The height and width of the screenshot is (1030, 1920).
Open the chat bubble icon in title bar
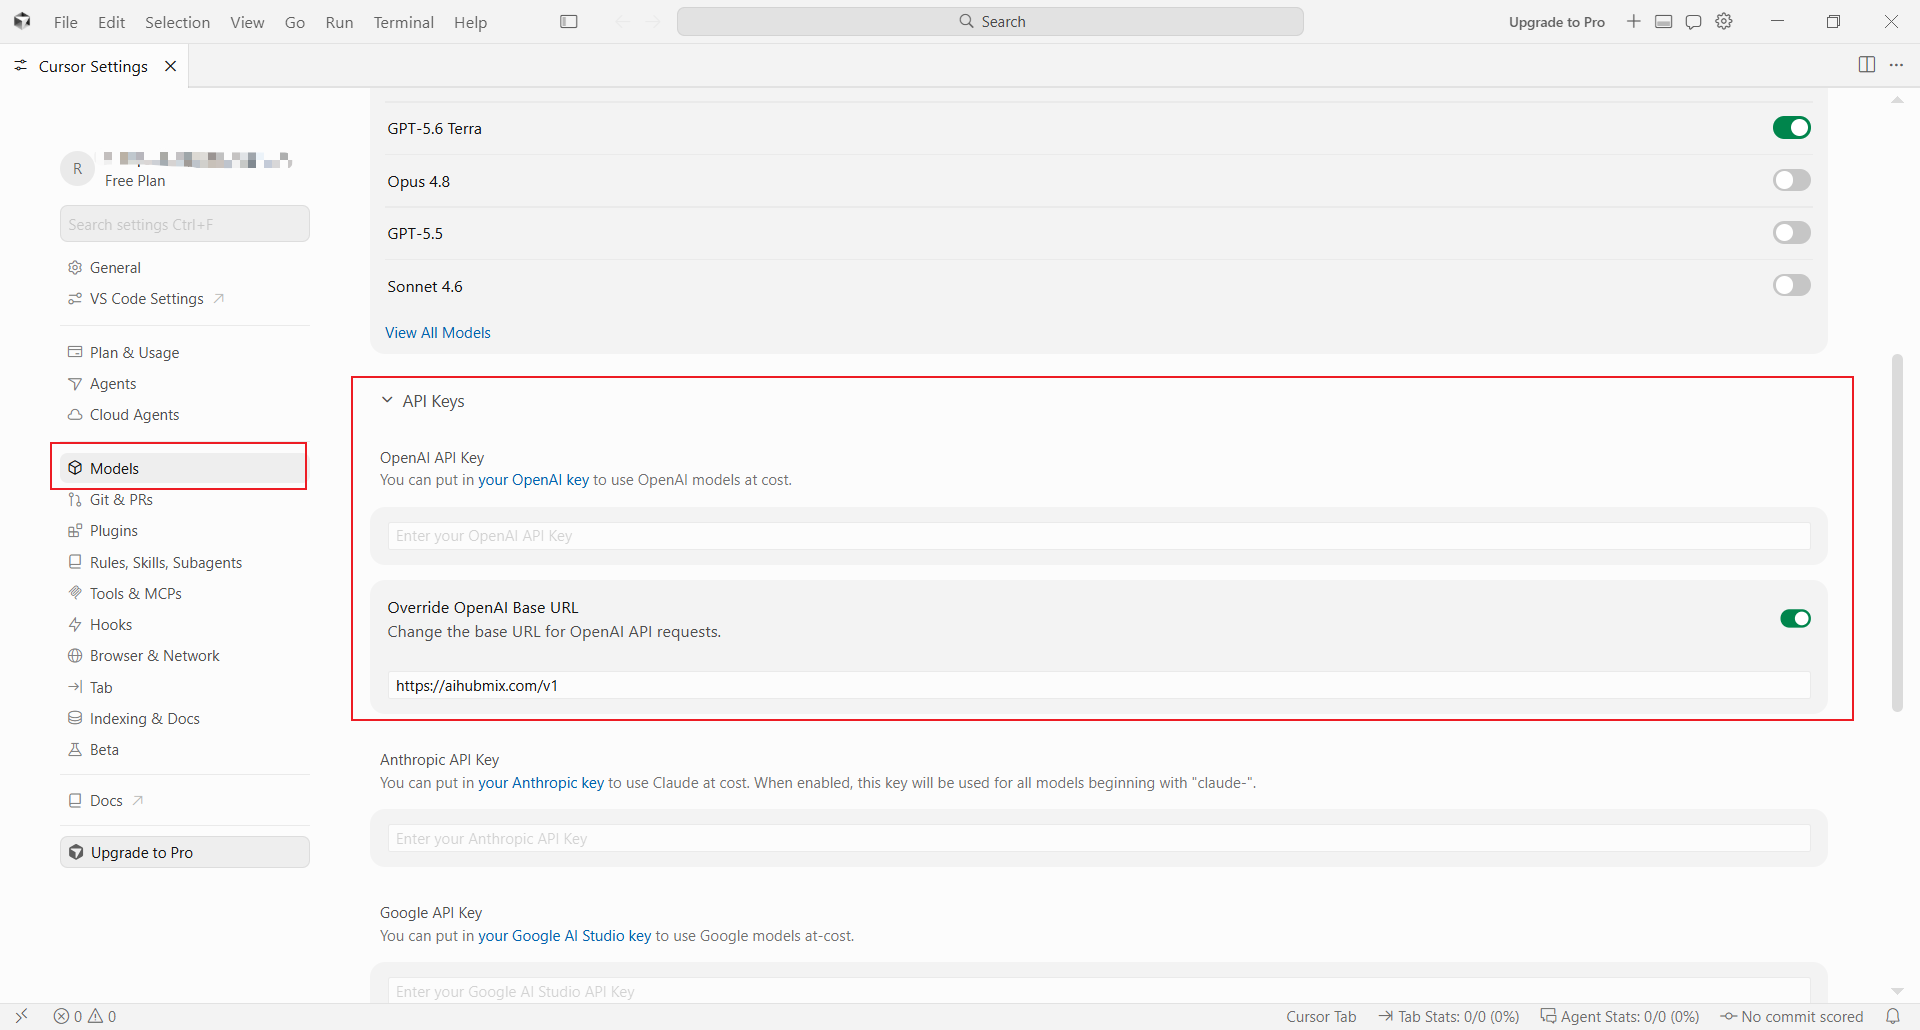(x=1693, y=22)
